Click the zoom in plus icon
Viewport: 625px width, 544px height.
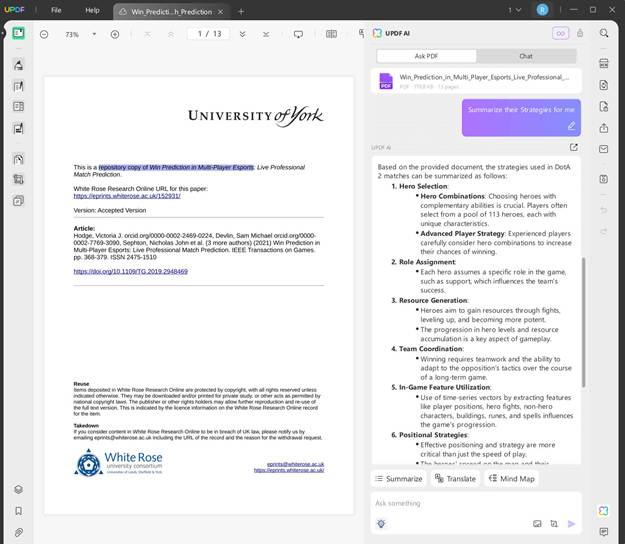(x=115, y=34)
